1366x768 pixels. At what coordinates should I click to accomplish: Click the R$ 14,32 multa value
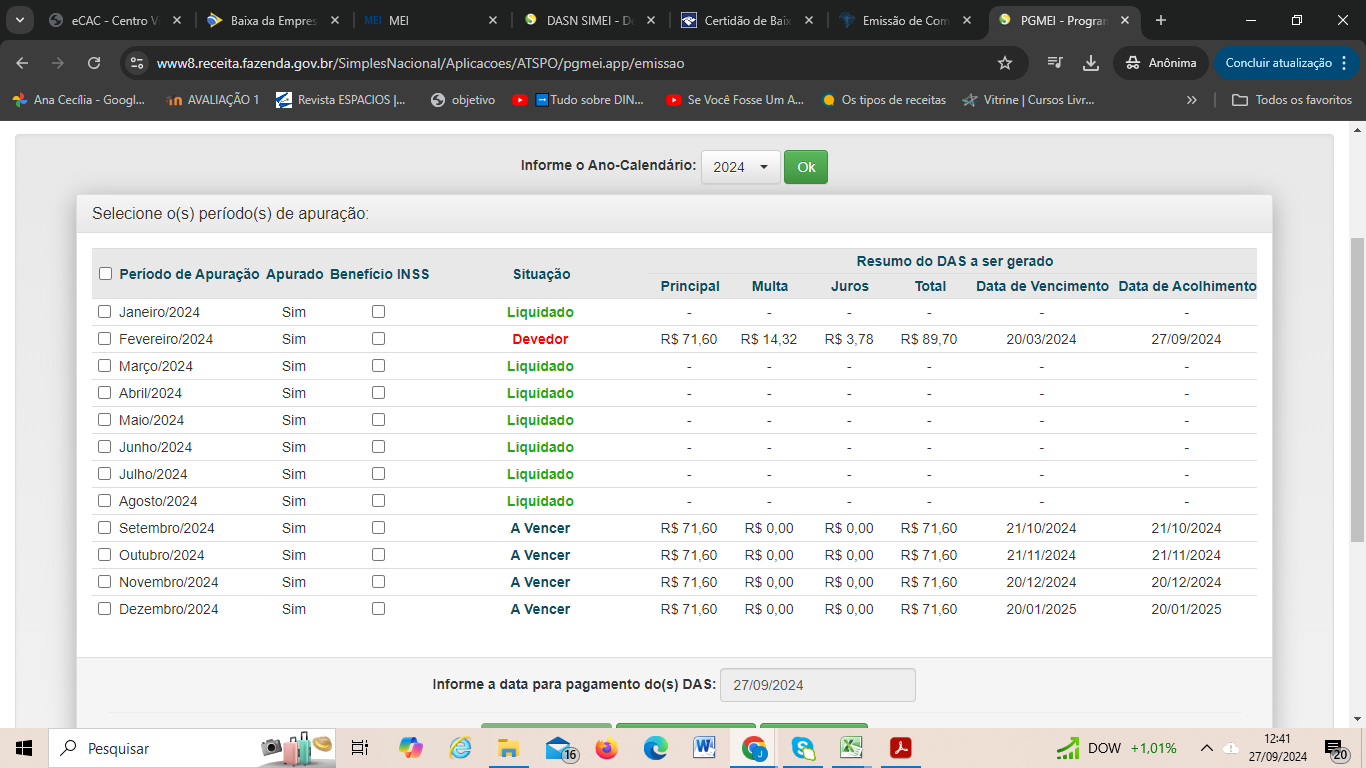[x=769, y=339]
